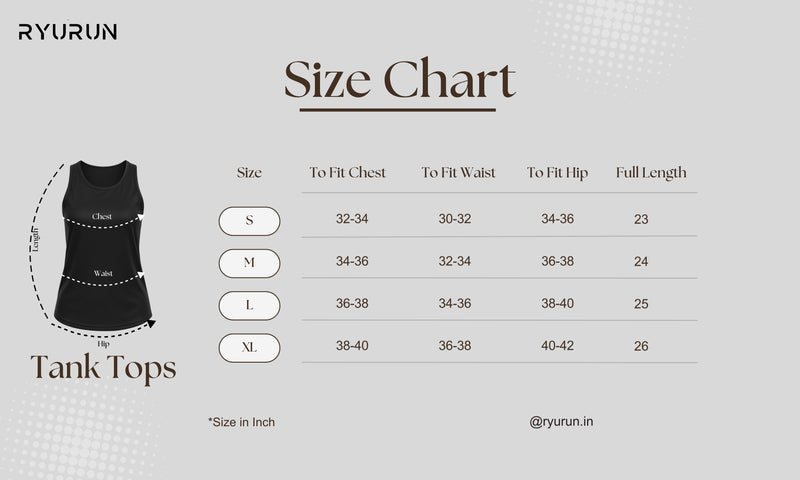
Task: Choose the XL size pill
Action: pos(249,348)
